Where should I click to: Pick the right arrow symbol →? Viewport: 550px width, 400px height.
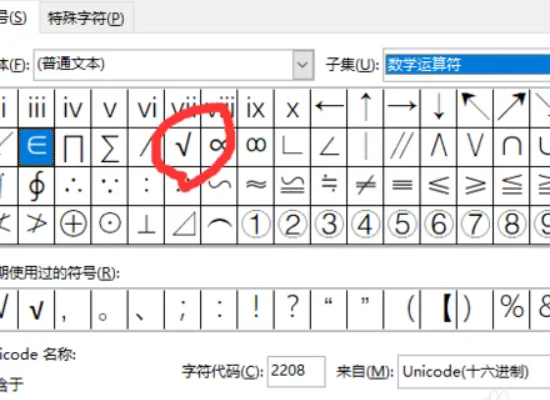402,108
